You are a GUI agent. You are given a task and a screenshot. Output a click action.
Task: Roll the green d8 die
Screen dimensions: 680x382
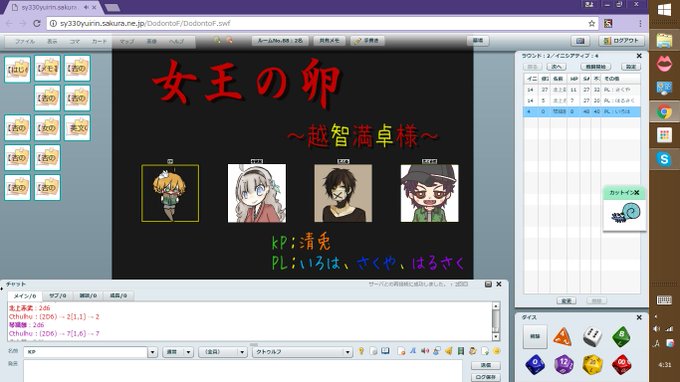621,336
